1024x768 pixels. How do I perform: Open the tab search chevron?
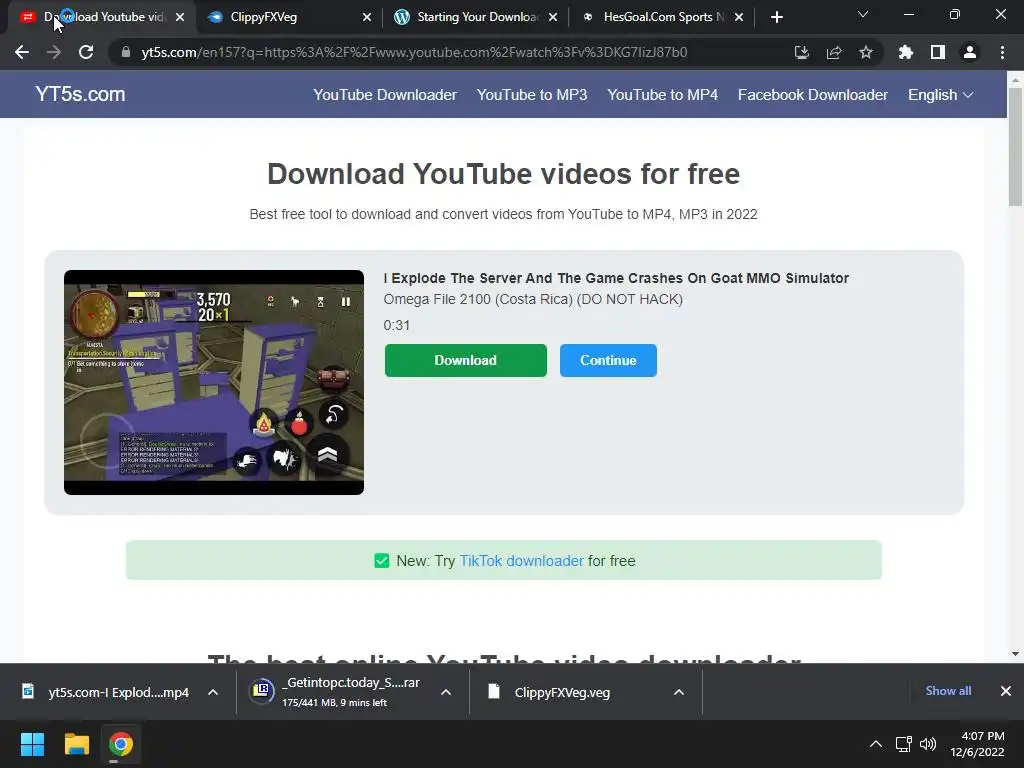pyautogui.click(x=863, y=14)
